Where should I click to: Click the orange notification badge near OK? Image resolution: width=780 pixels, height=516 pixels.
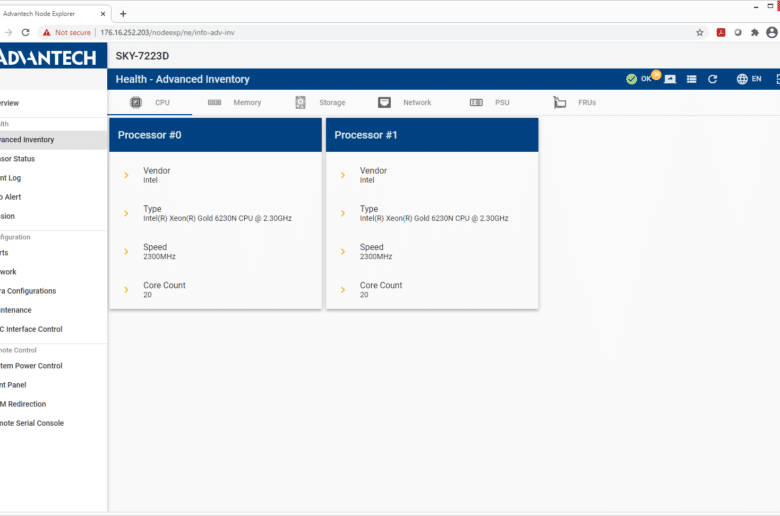click(x=656, y=75)
